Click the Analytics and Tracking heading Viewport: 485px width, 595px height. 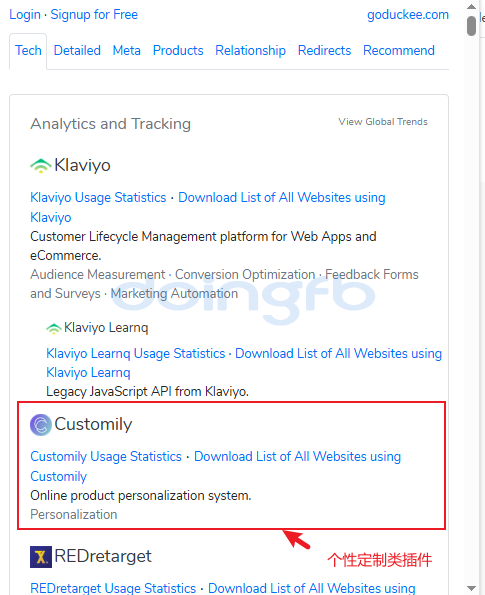pos(110,124)
